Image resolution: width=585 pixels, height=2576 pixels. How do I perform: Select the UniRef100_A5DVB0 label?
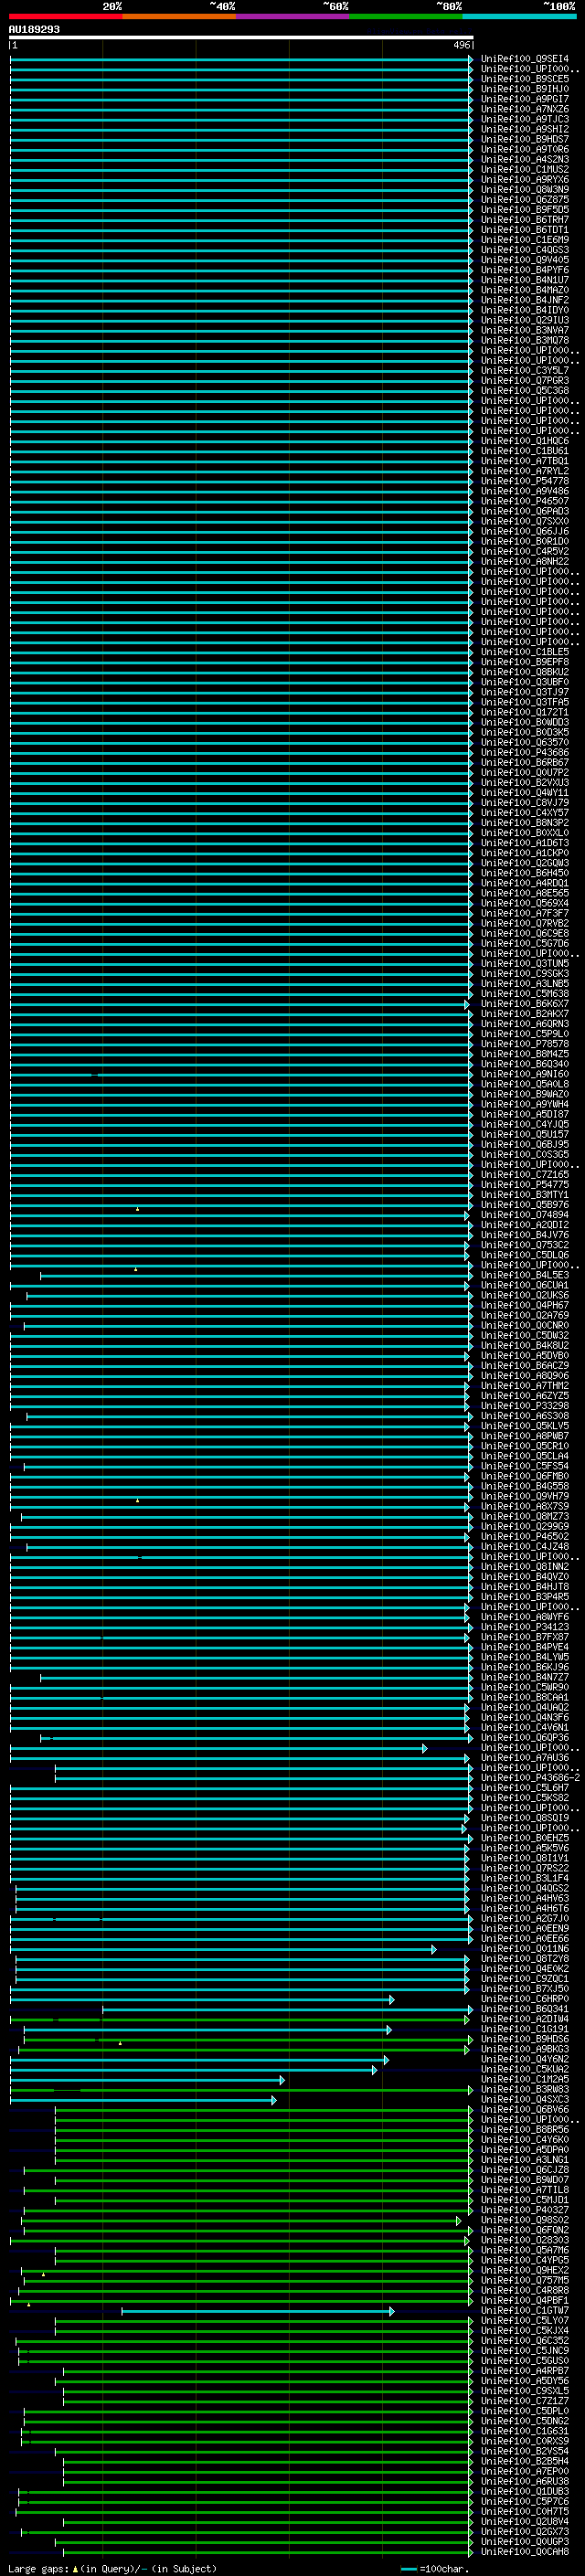tap(524, 1356)
